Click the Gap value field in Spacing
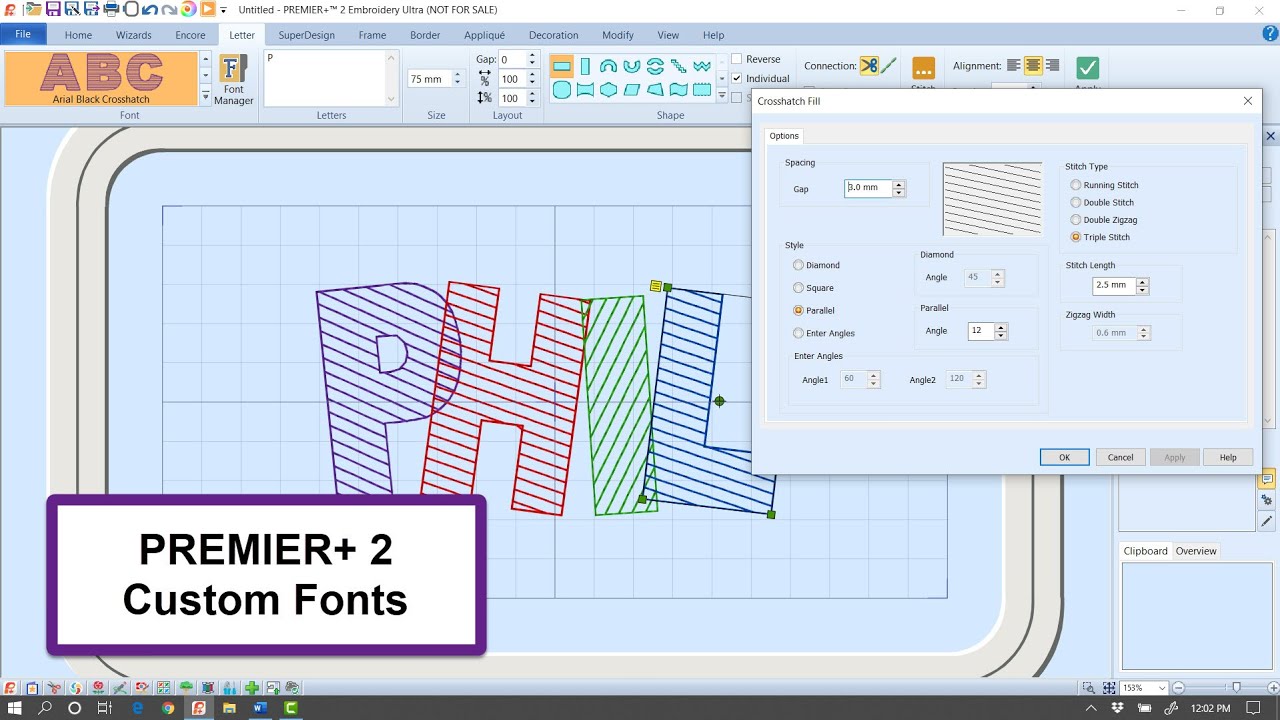Viewport: 1280px width, 720px height. 868,188
